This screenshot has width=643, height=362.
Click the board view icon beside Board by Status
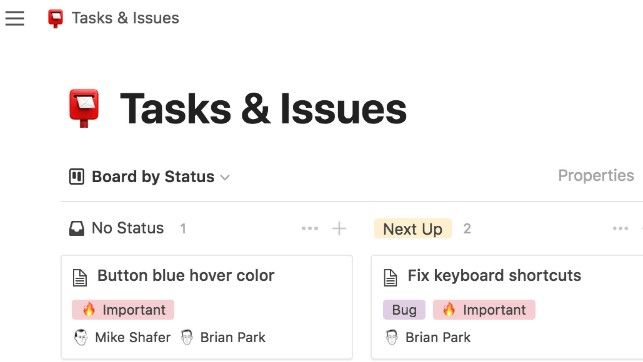(x=76, y=177)
